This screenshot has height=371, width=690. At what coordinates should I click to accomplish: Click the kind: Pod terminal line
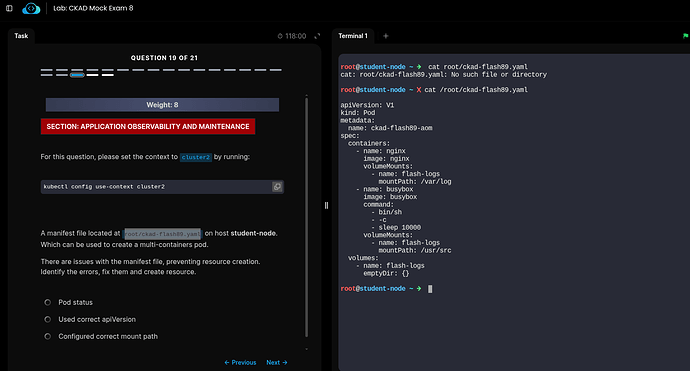point(358,113)
